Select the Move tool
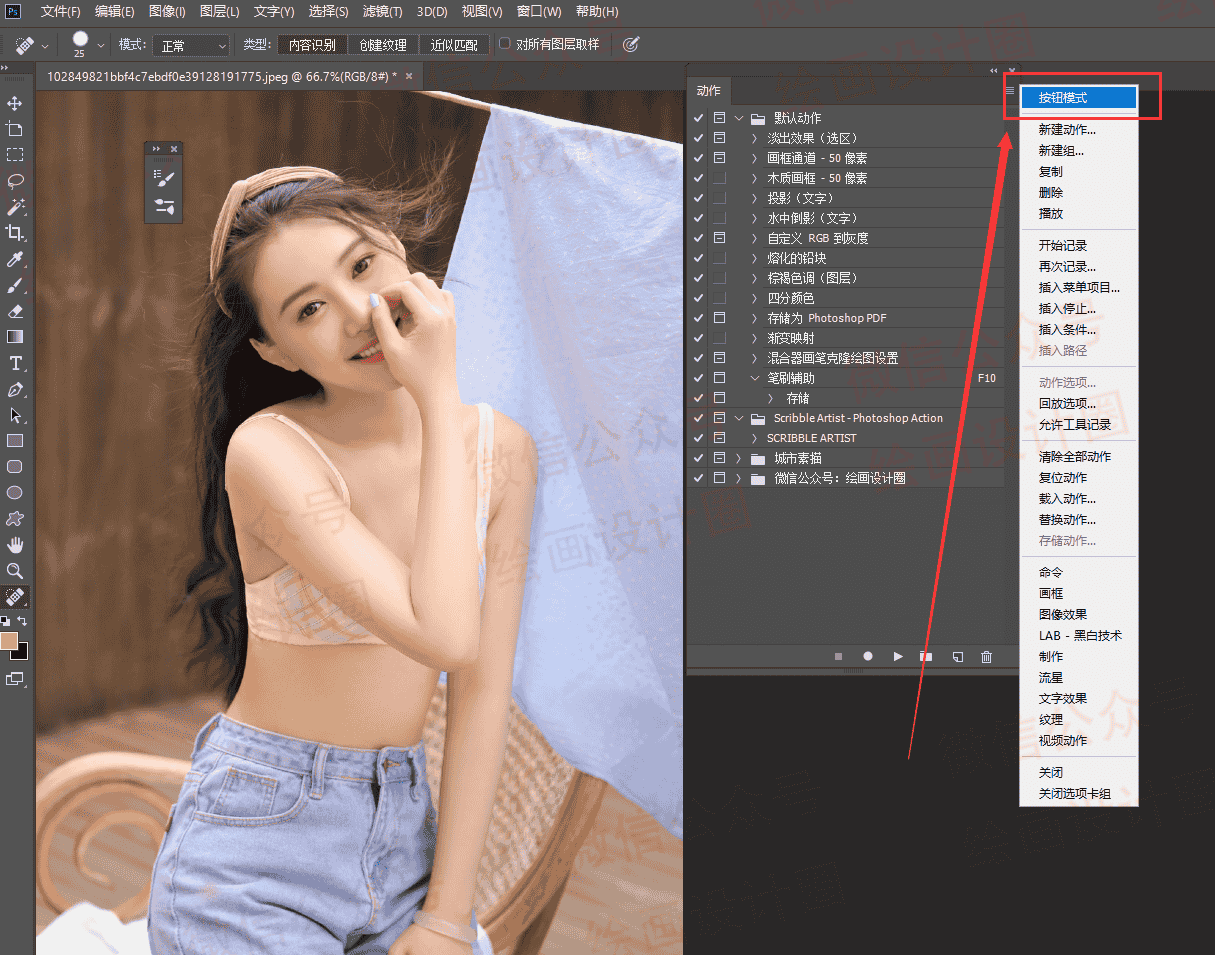The height and width of the screenshot is (955, 1215). (x=15, y=103)
